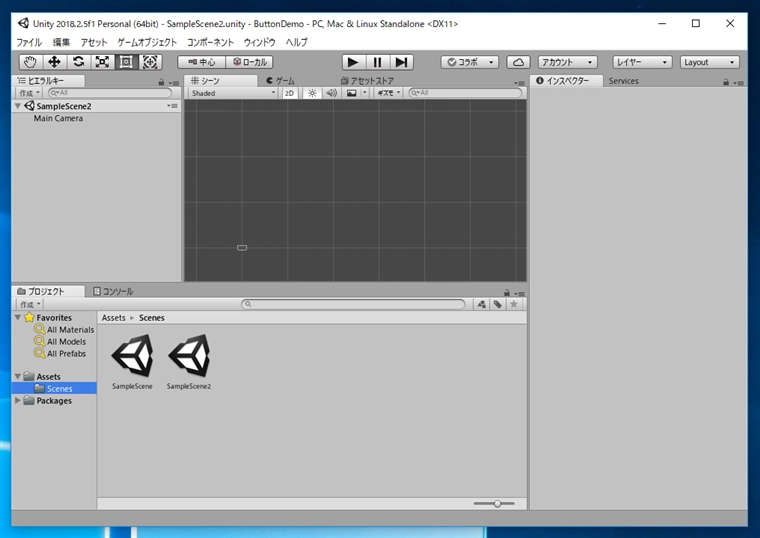Switch to the ゲーム tab

pyautogui.click(x=281, y=80)
